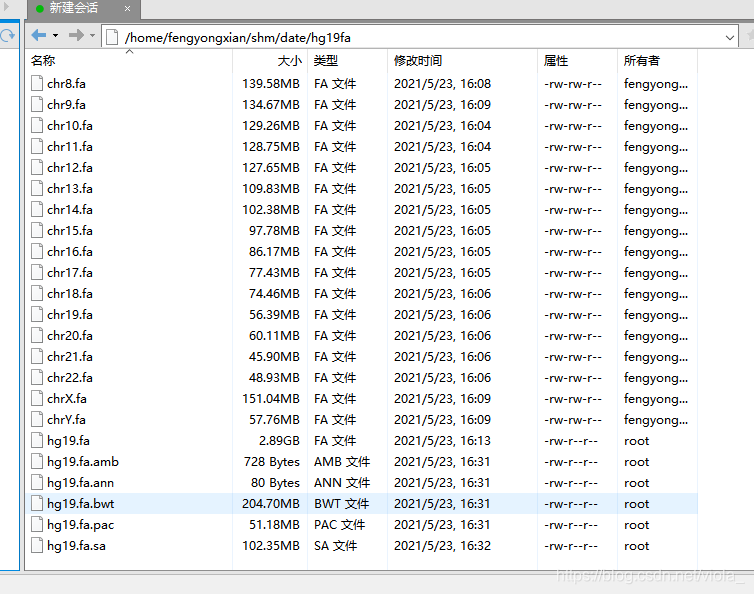Viewport: 754px width, 594px height.
Task: Click the SA 文件 type cell
Action: [336, 546]
